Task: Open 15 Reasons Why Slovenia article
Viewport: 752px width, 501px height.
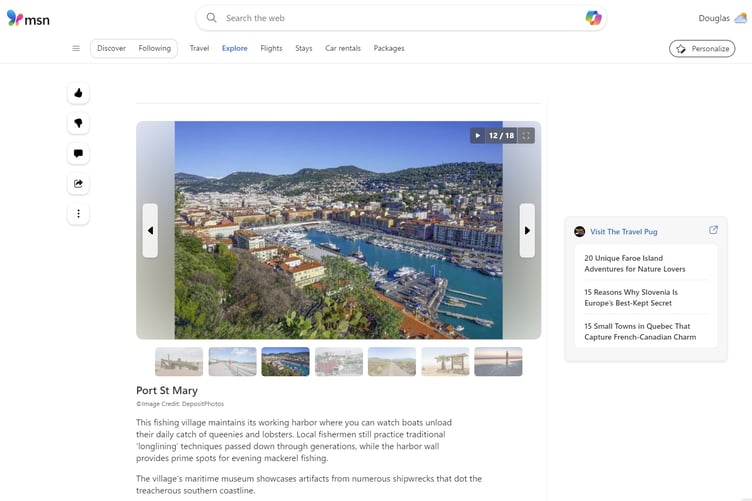Action: [631, 298]
